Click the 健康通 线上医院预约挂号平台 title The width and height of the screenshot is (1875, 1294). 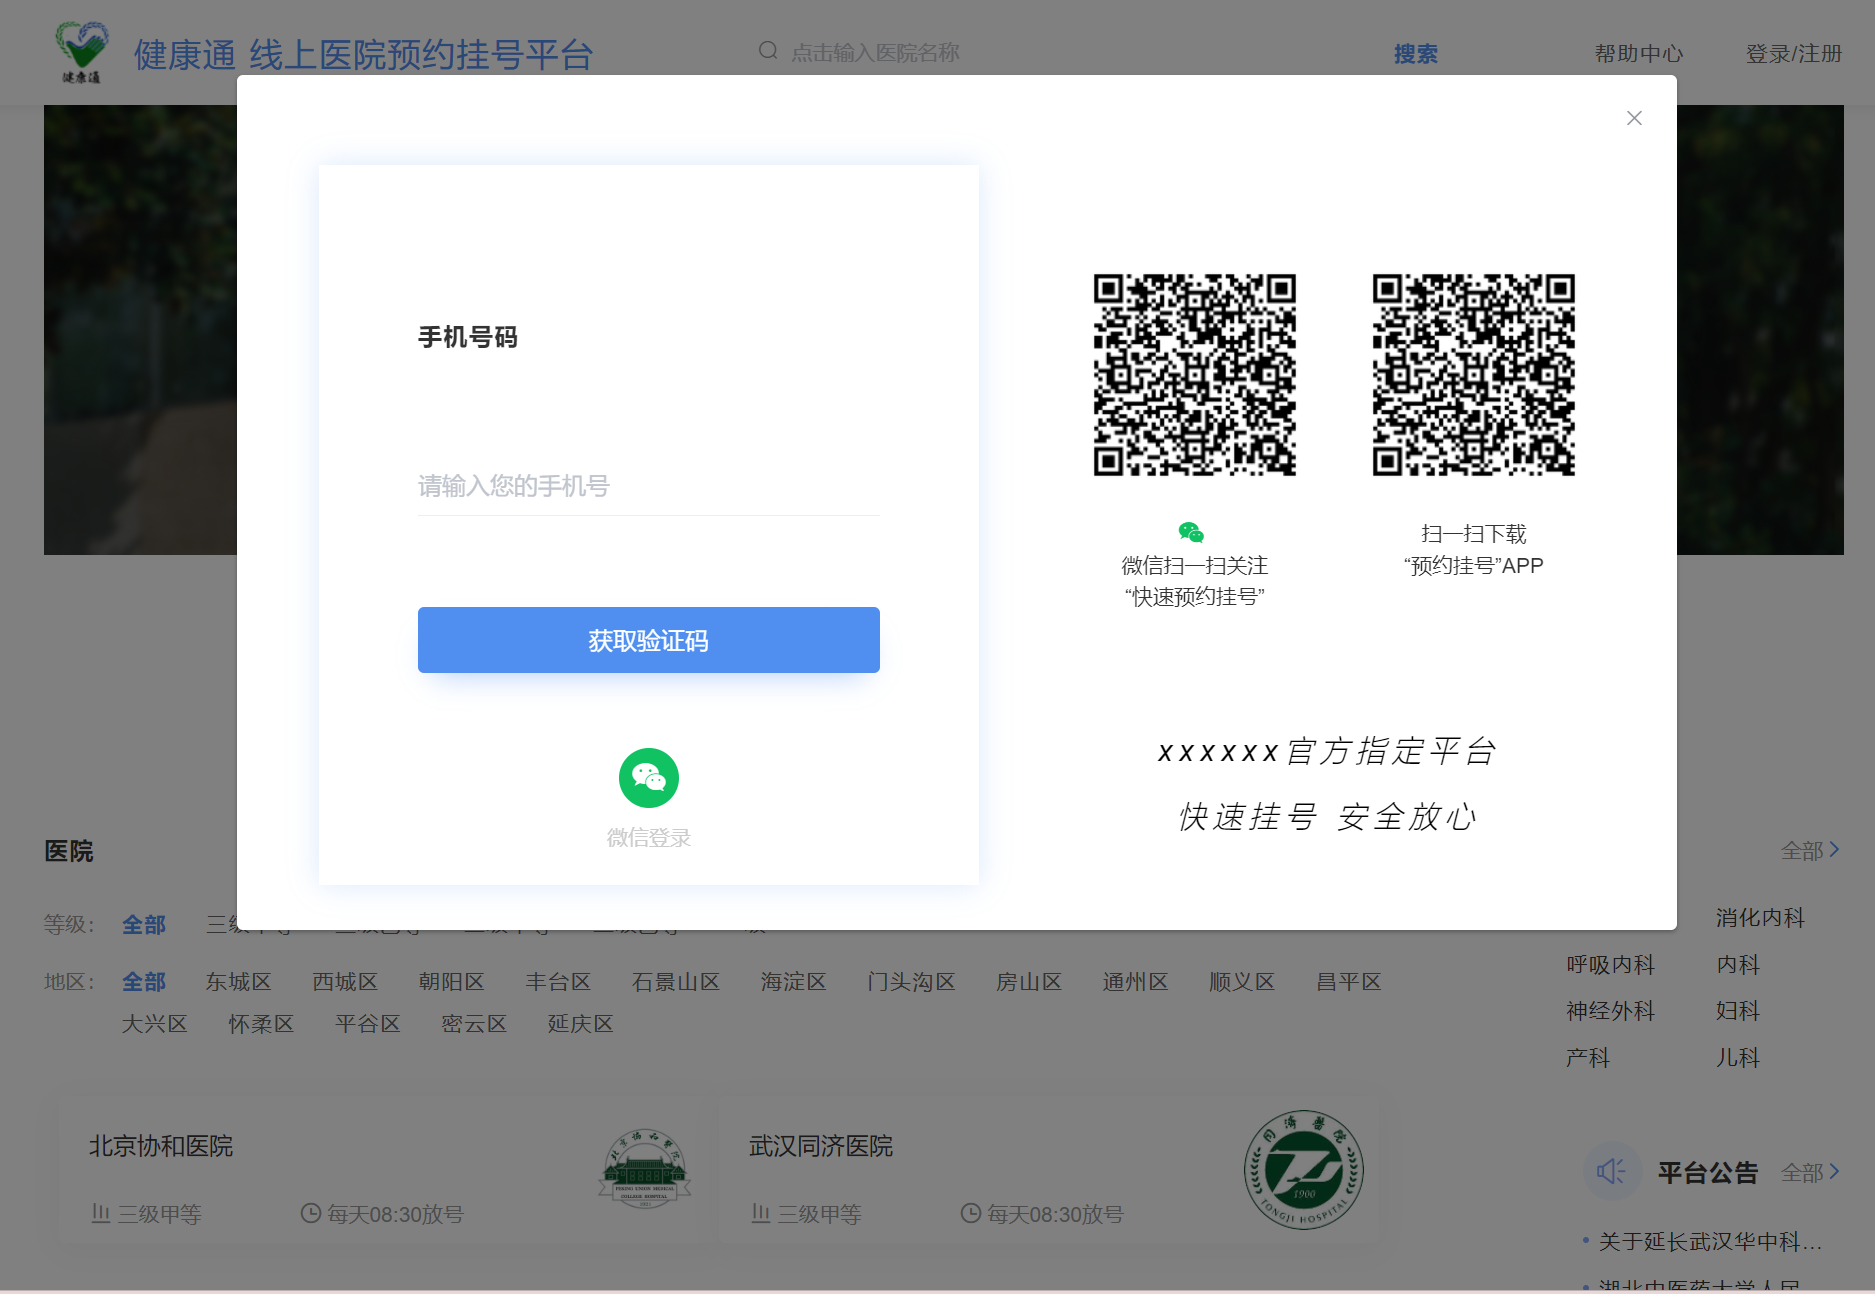(x=364, y=55)
